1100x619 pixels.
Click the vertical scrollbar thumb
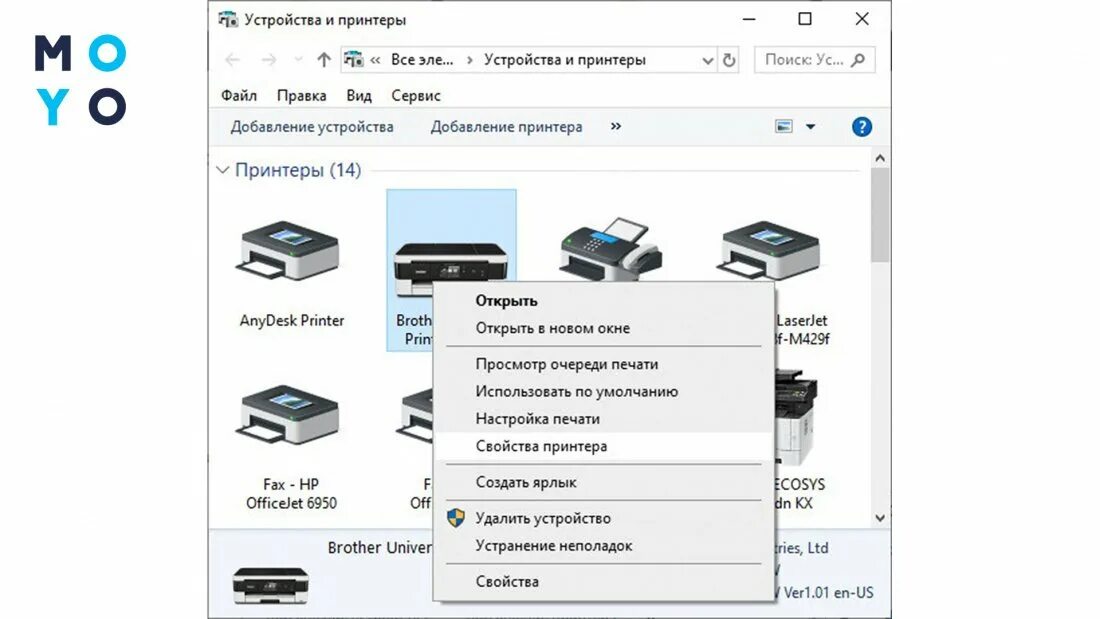click(880, 215)
